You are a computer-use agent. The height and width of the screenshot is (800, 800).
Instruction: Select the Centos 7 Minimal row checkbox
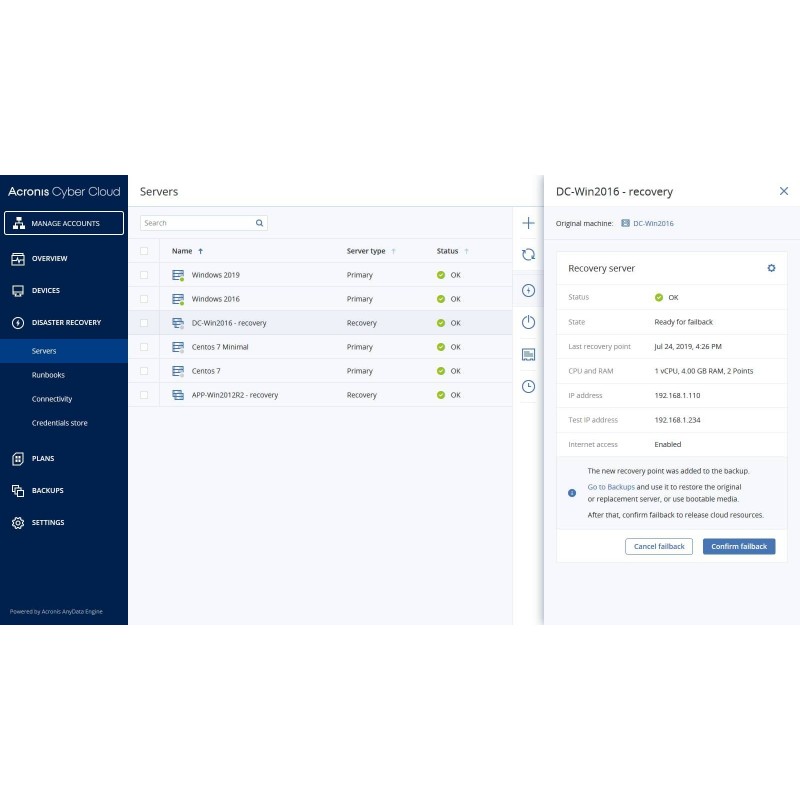point(144,347)
